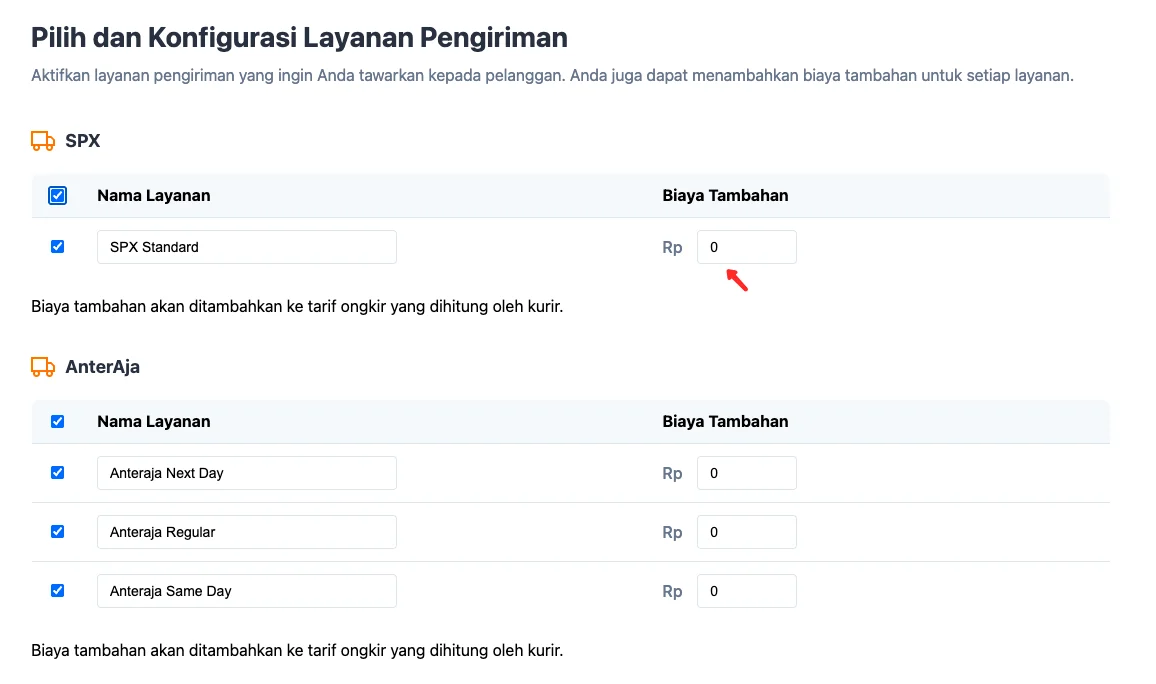Click the Rp label beside SPX Standard fee
This screenshot has height=684, width=1156.
pos(672,246)
